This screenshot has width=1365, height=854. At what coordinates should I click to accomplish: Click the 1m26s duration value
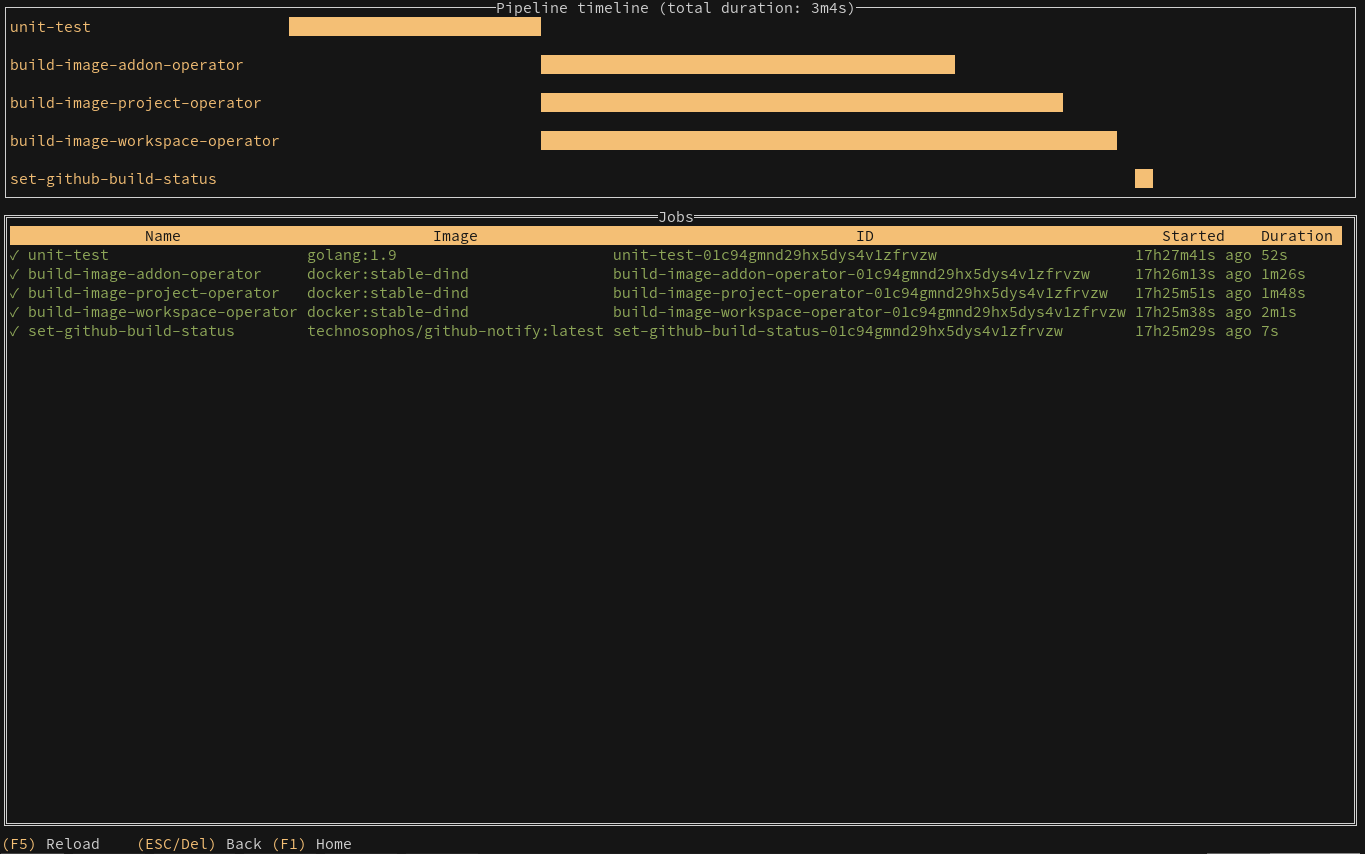click(1283, 274)
